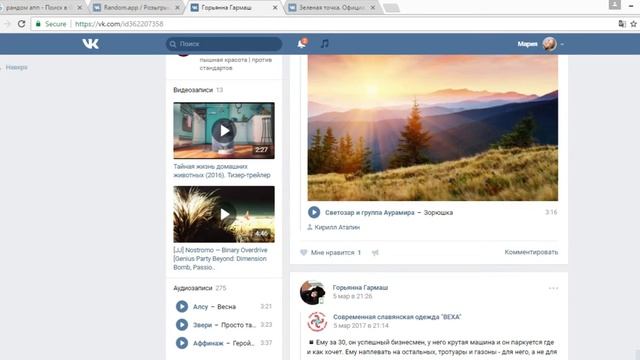Switch to the Зеленая точка browser tab
This screenshot has height=360, width=640.
click(332, 7)
